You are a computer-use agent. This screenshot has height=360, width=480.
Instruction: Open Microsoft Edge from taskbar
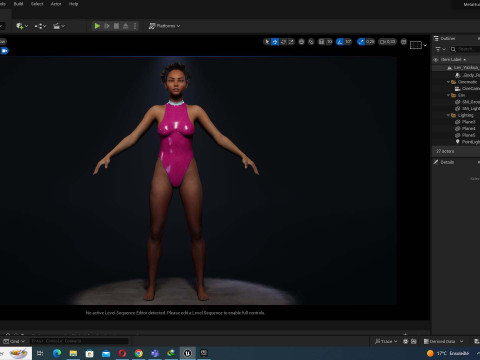[57, 353]
